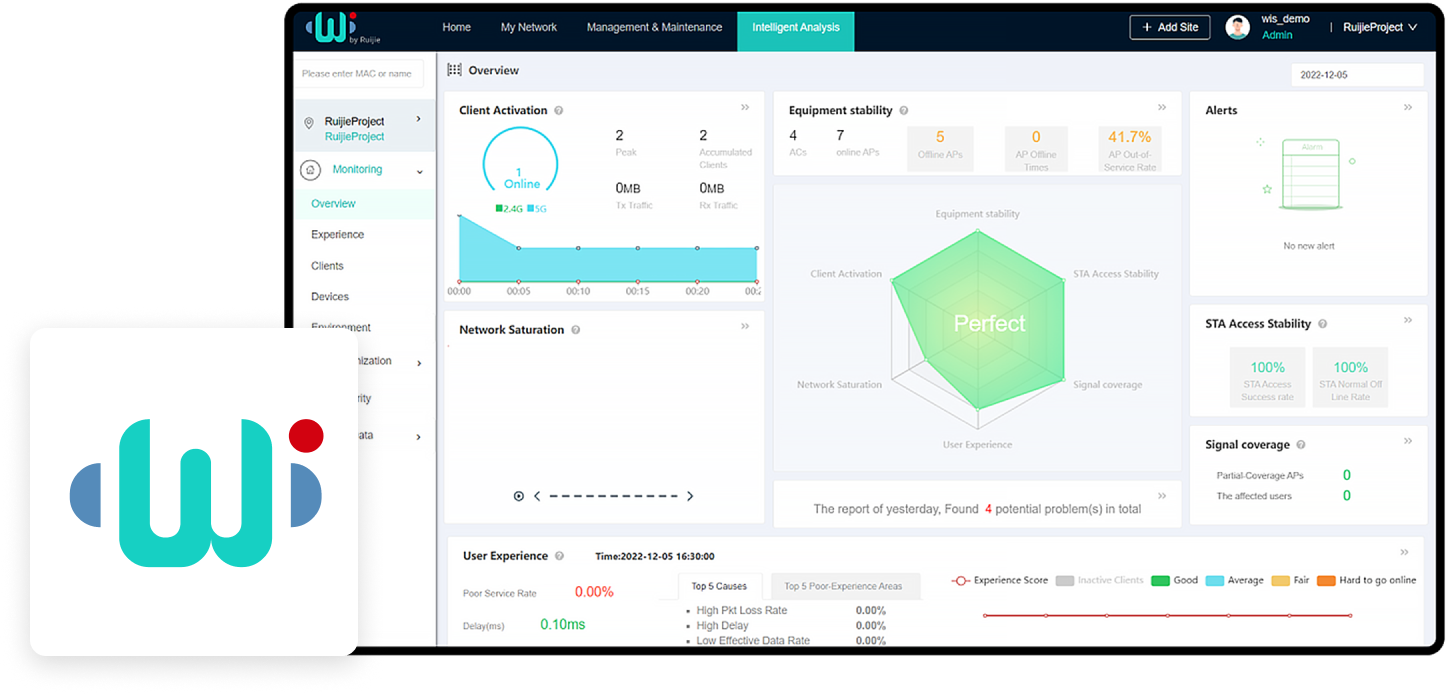Click the Perfect radar chart center

(989, 324)
